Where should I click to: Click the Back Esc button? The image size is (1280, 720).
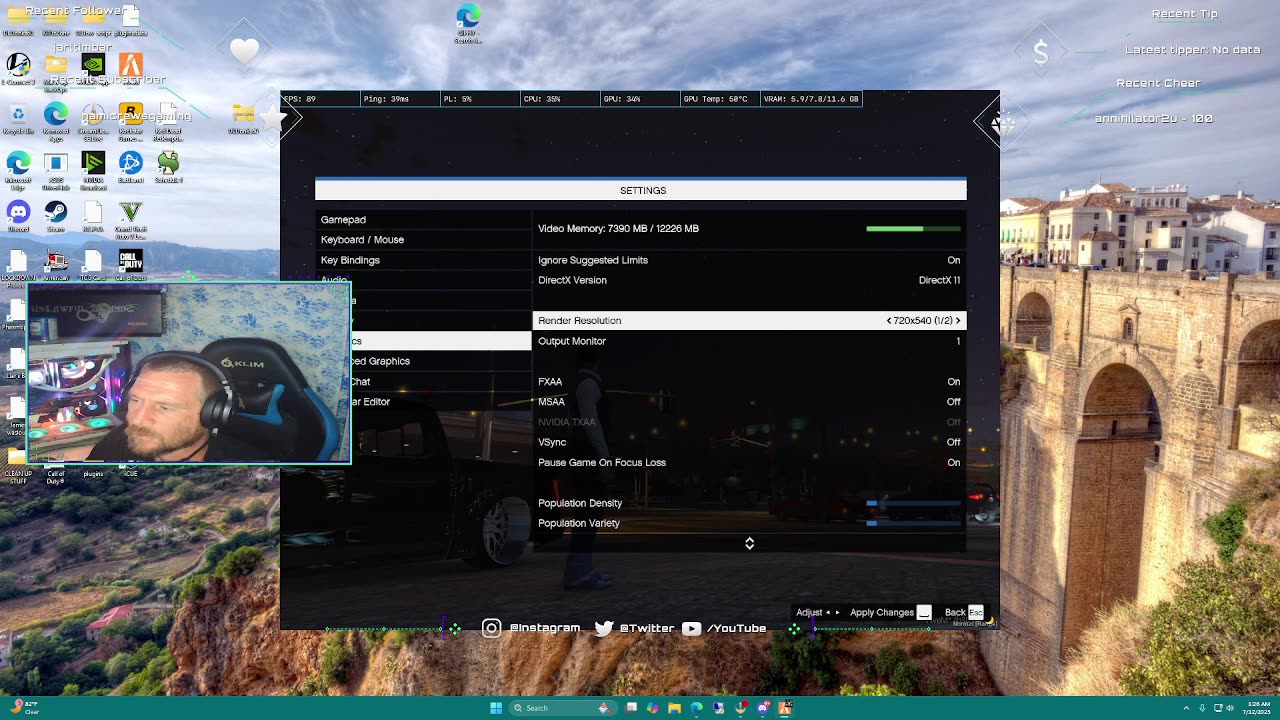[964, 612]
